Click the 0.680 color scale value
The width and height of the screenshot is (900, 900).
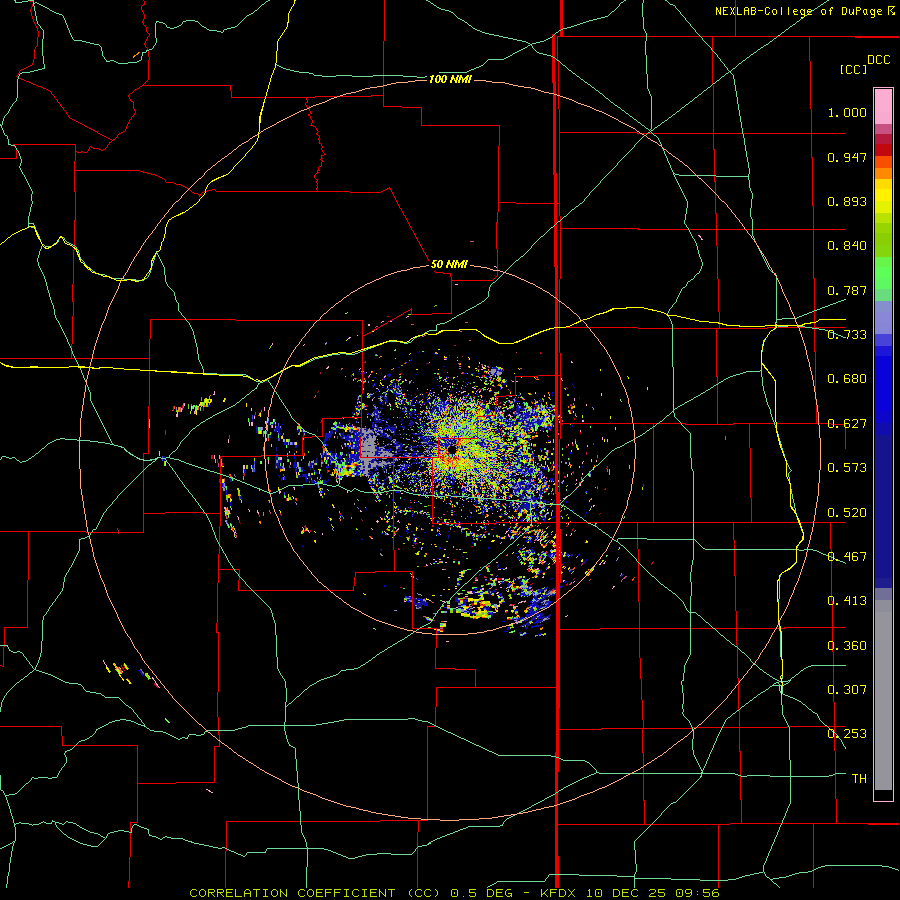pos(847,379)
